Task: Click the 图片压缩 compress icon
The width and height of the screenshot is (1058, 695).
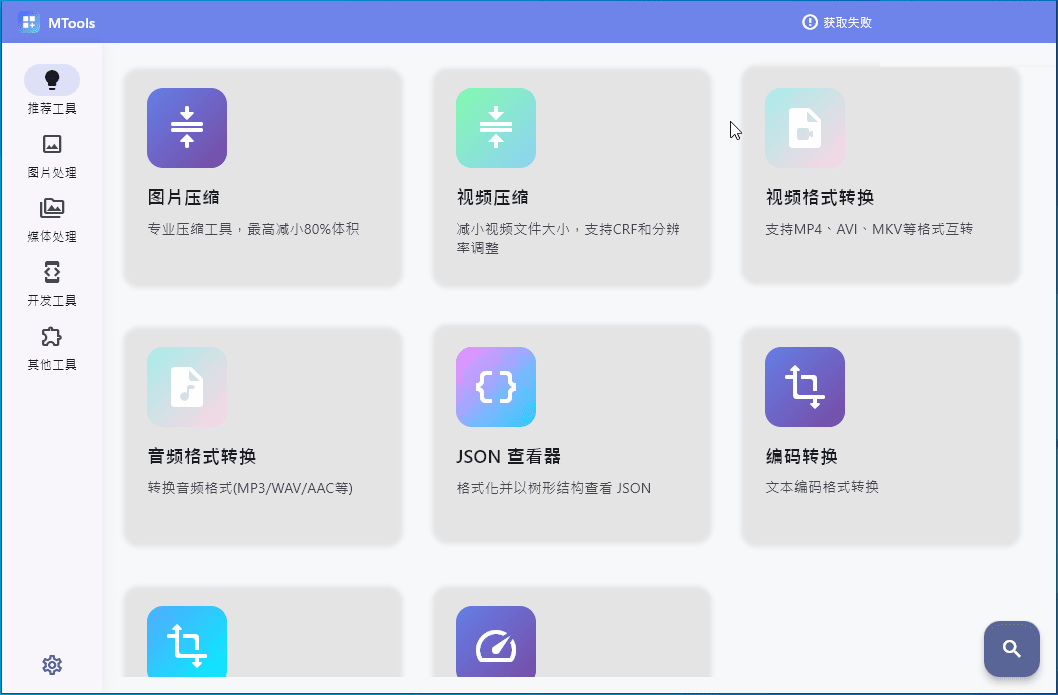Action: [187, 128]
